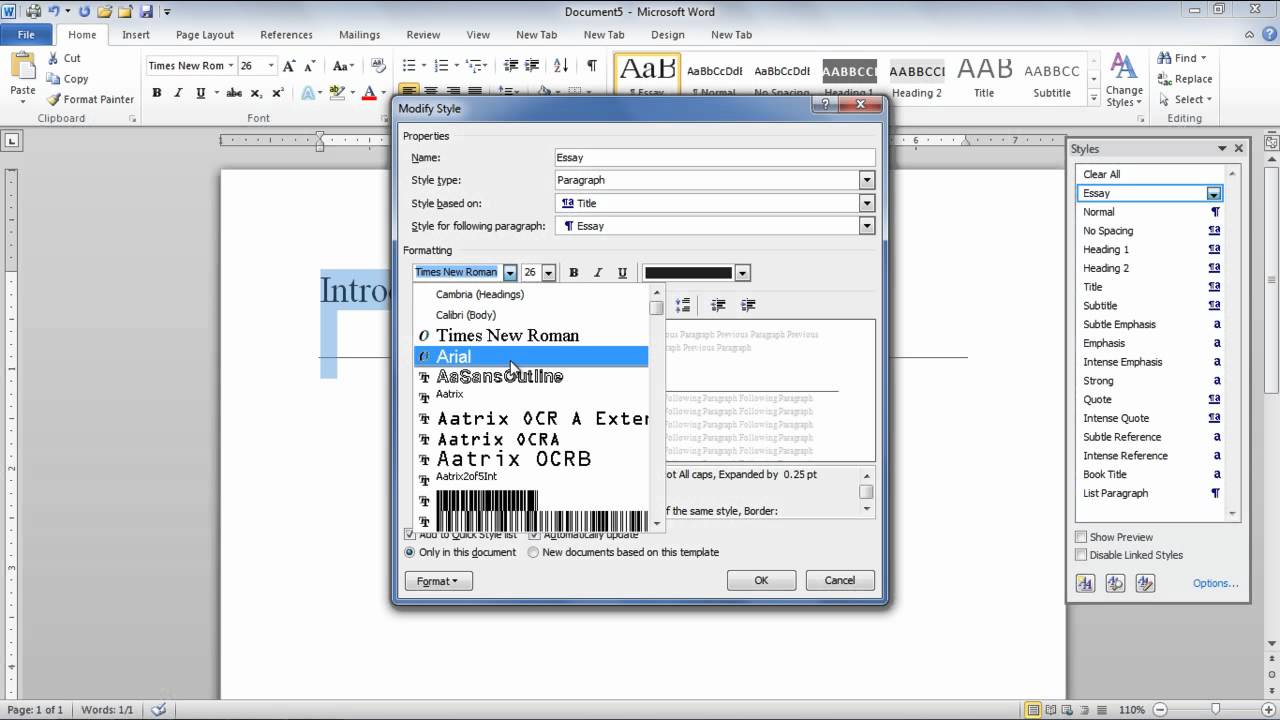Click Cancel in Modify Style dialog
The width and height of the screenshot is (1280, 720).
[x=839, y=580]
